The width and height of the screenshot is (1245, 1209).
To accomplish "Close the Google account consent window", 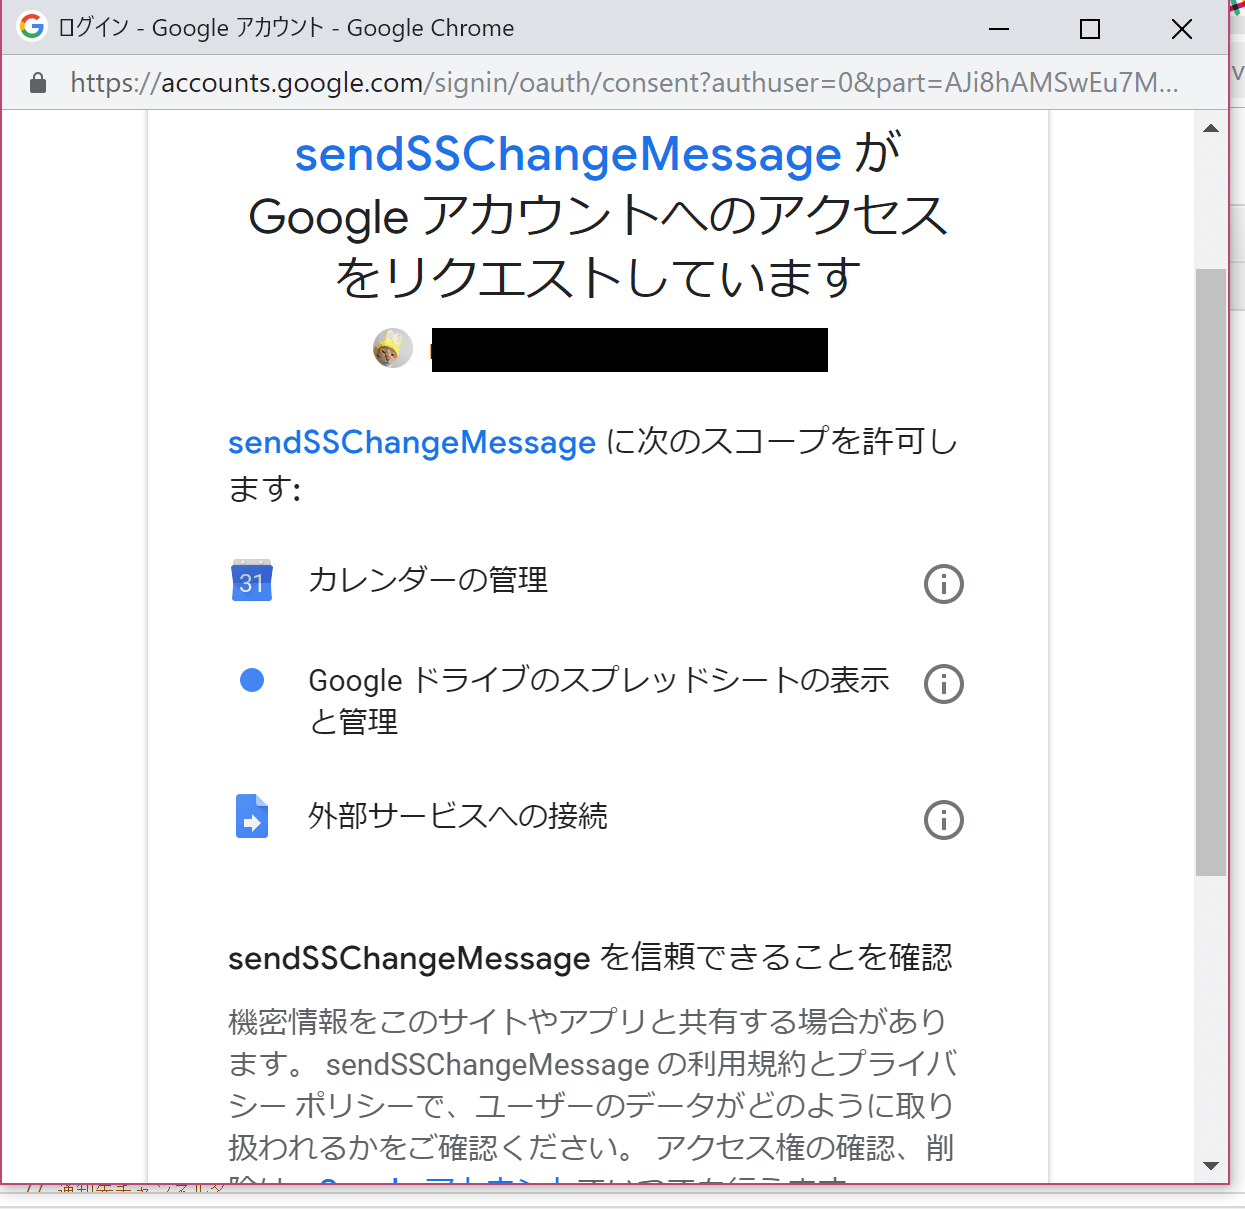I will pos(1181,29).
